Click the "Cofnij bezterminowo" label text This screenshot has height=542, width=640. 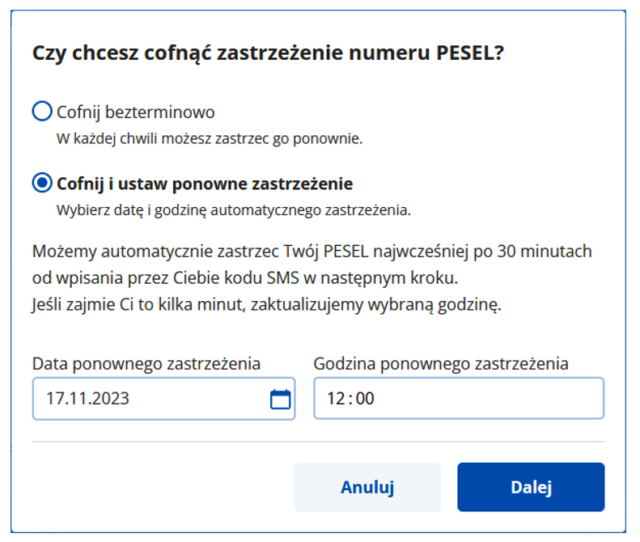(136, 112)
